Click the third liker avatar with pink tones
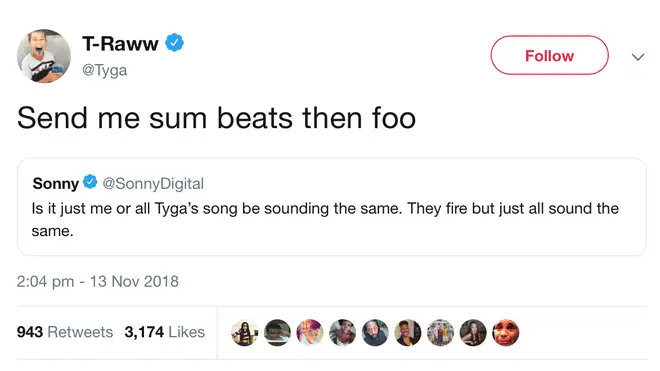This screenshot has width=660, height=371. click(310, 333)
